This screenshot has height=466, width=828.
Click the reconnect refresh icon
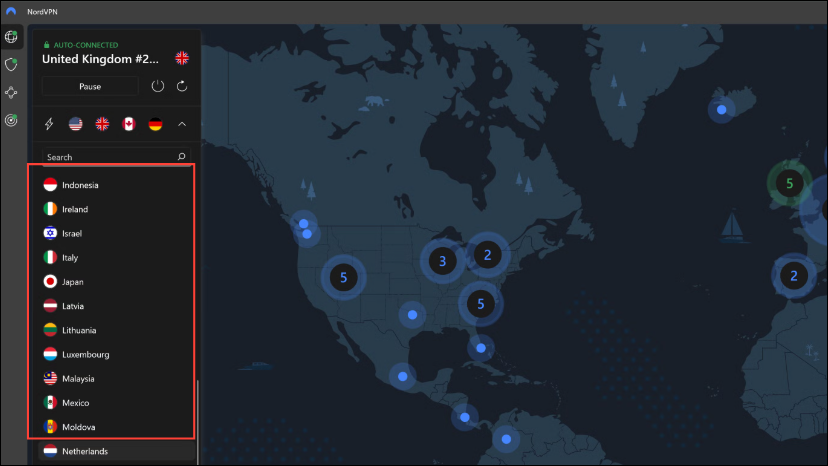(x=182, y=87)
